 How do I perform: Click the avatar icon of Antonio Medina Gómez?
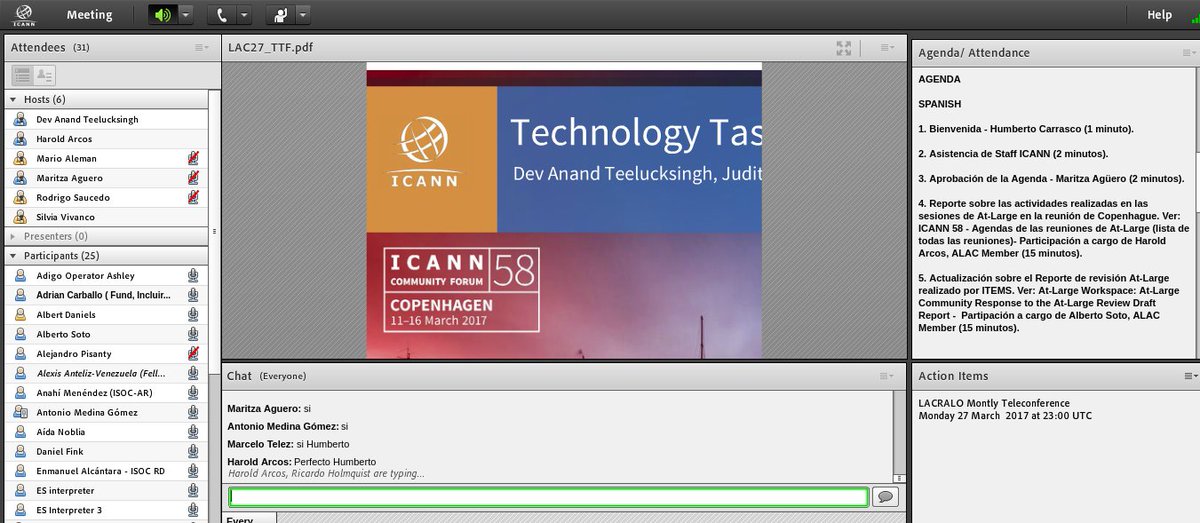pyautogui.click(x=19, y=412)
